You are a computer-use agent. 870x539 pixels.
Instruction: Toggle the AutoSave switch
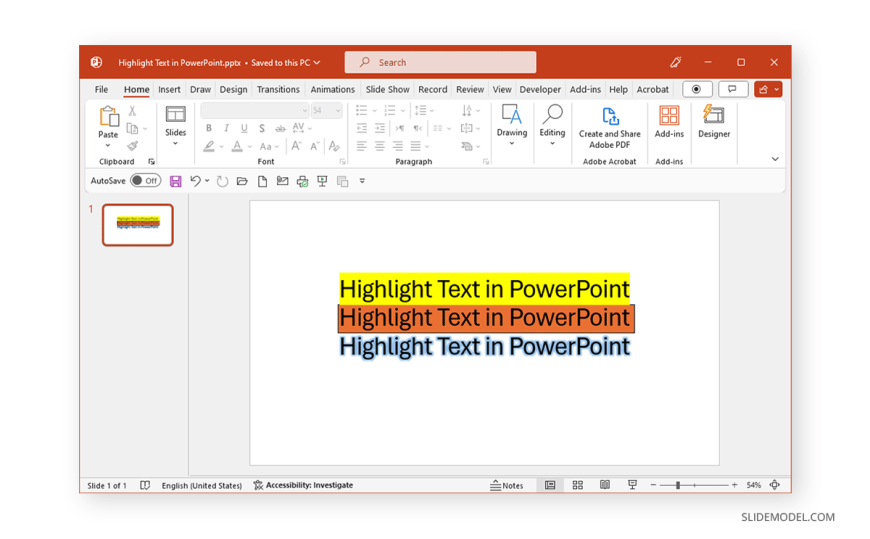coord(145,180)
